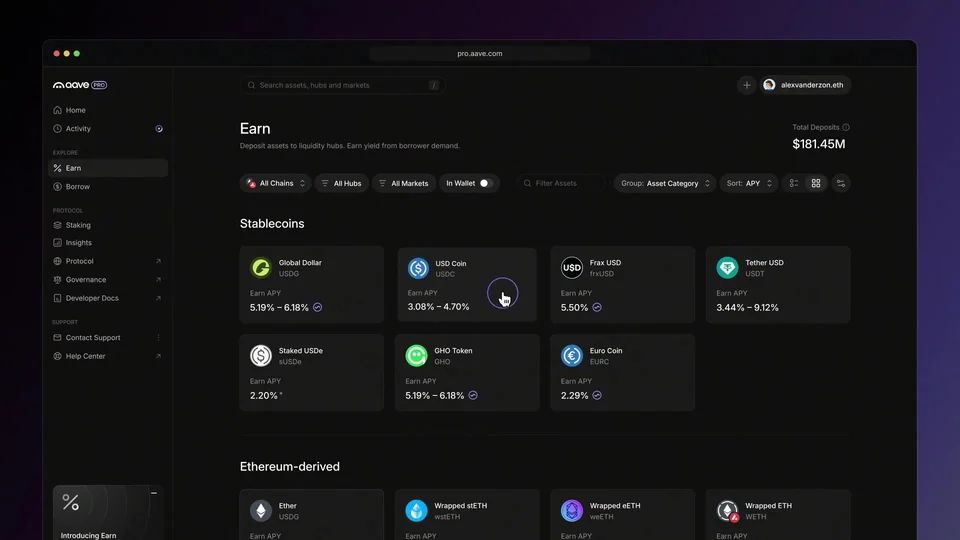Click Frax USD APY trend icon

click(x=597, y=307)
